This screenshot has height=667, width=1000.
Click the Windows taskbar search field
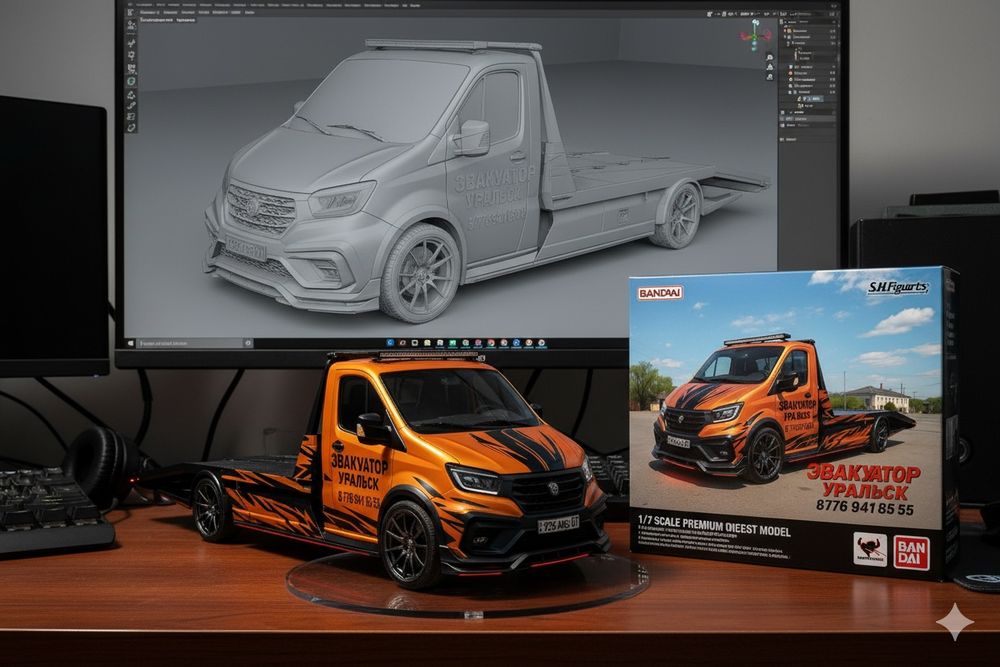pos(190,343)
